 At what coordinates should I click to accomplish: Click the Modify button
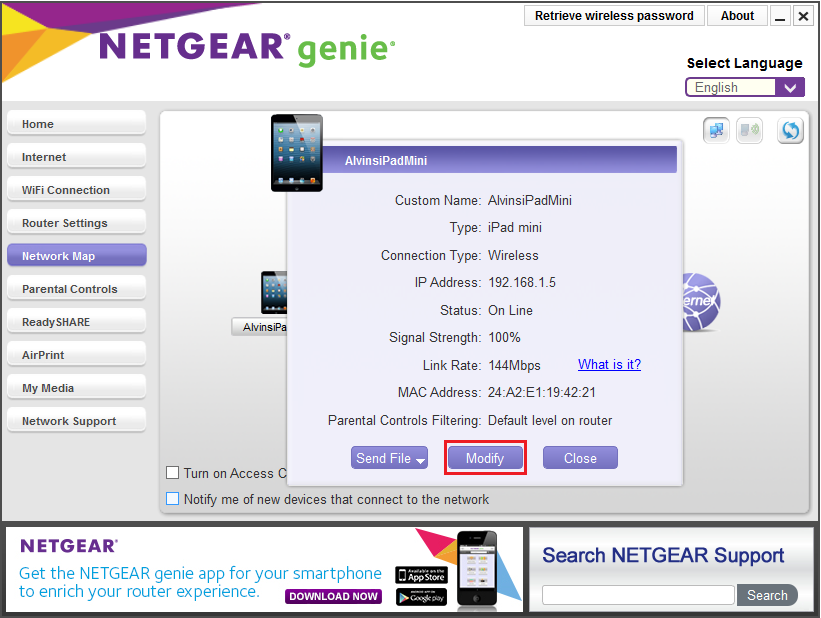(485, 458)
